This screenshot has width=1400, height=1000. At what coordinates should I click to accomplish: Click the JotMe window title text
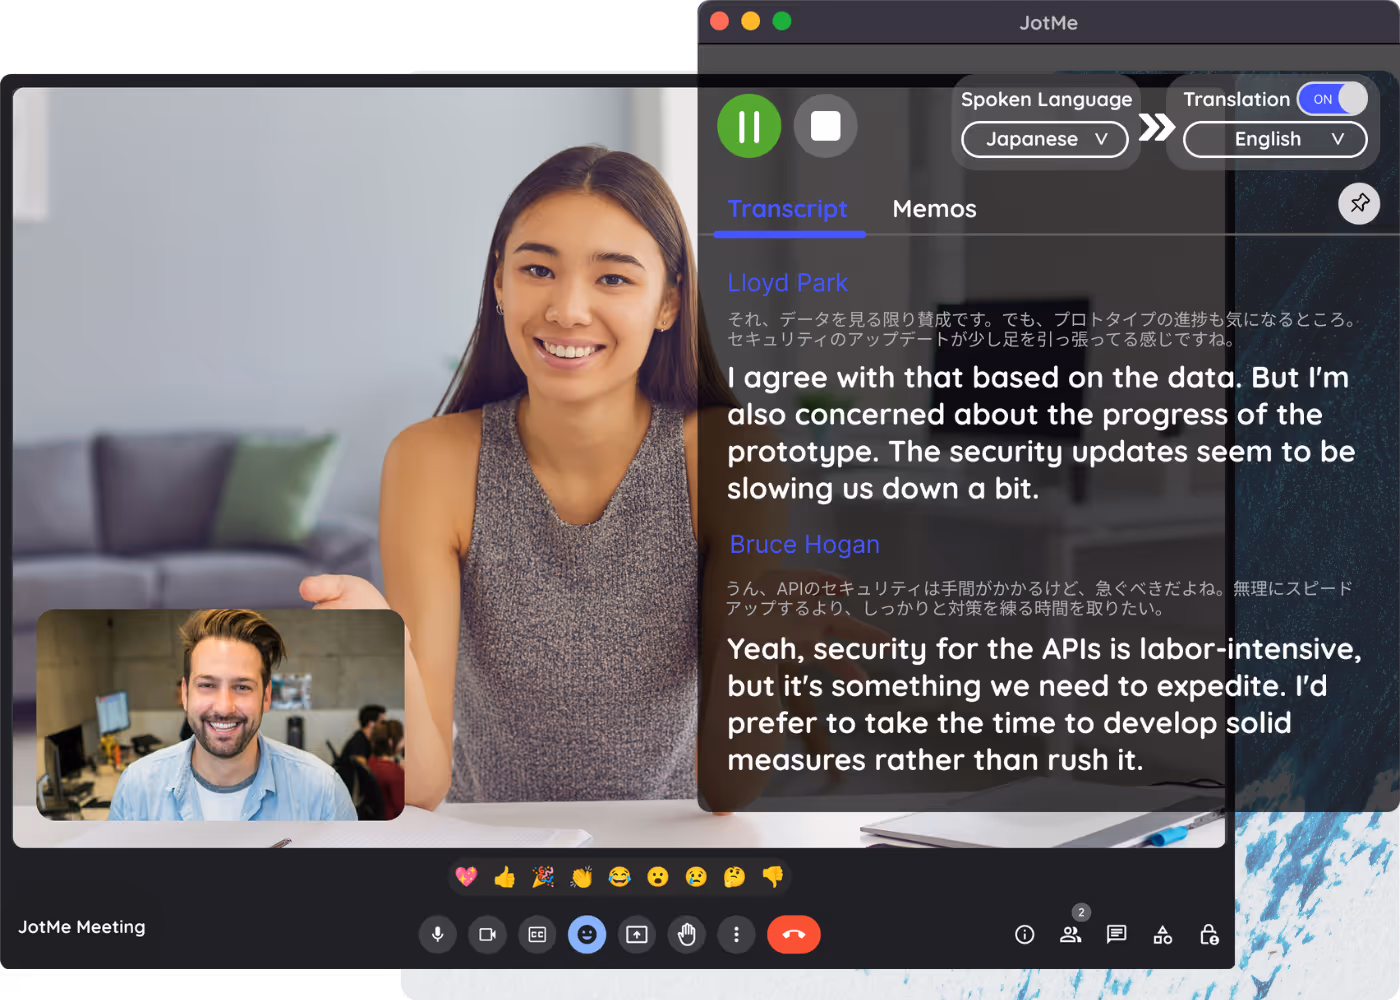point(1048,22)
